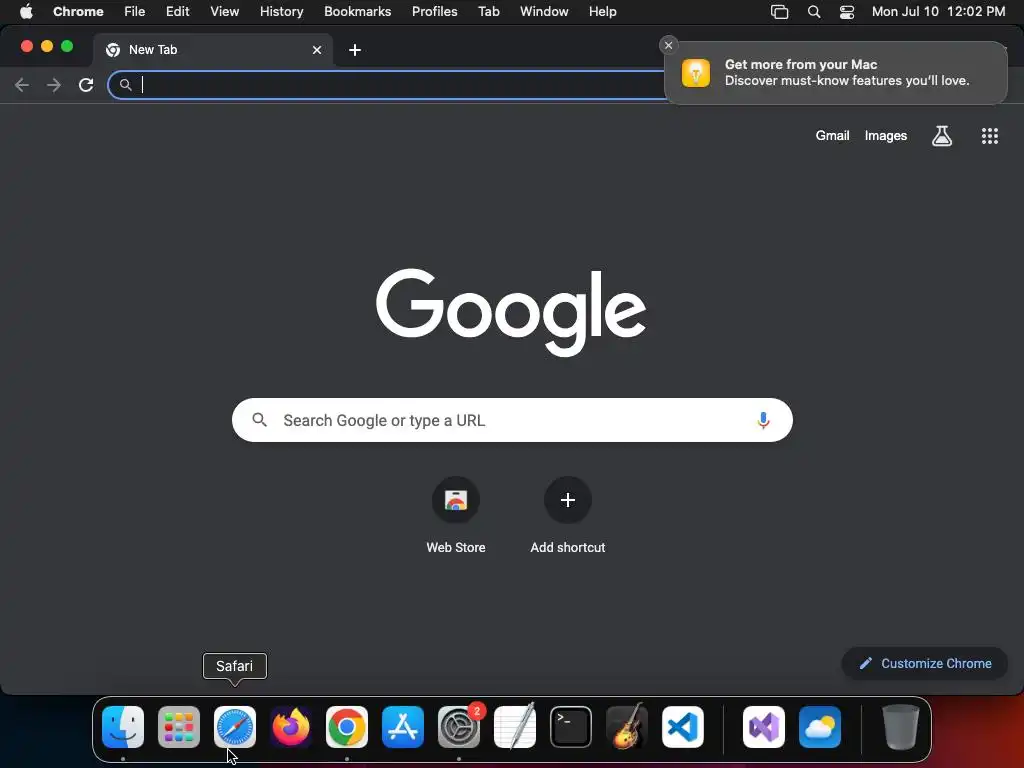
Task: Launch Firefox from the dock
Action: 291,727
